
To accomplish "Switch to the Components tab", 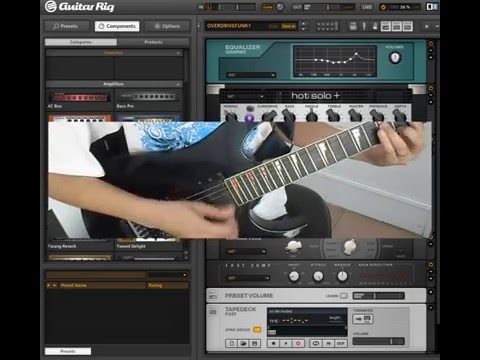I will coord(117,26).
